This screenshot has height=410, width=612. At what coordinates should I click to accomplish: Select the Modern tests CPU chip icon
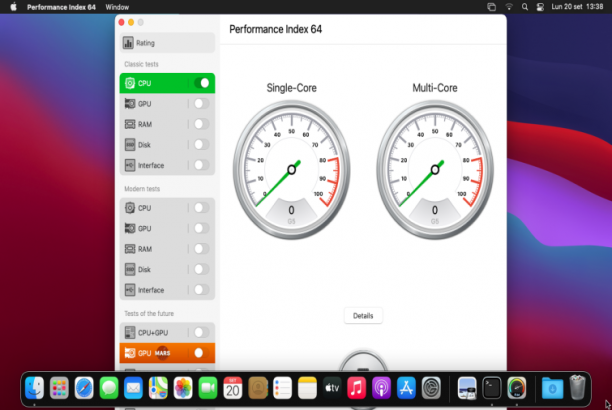[x=130, y=208]
